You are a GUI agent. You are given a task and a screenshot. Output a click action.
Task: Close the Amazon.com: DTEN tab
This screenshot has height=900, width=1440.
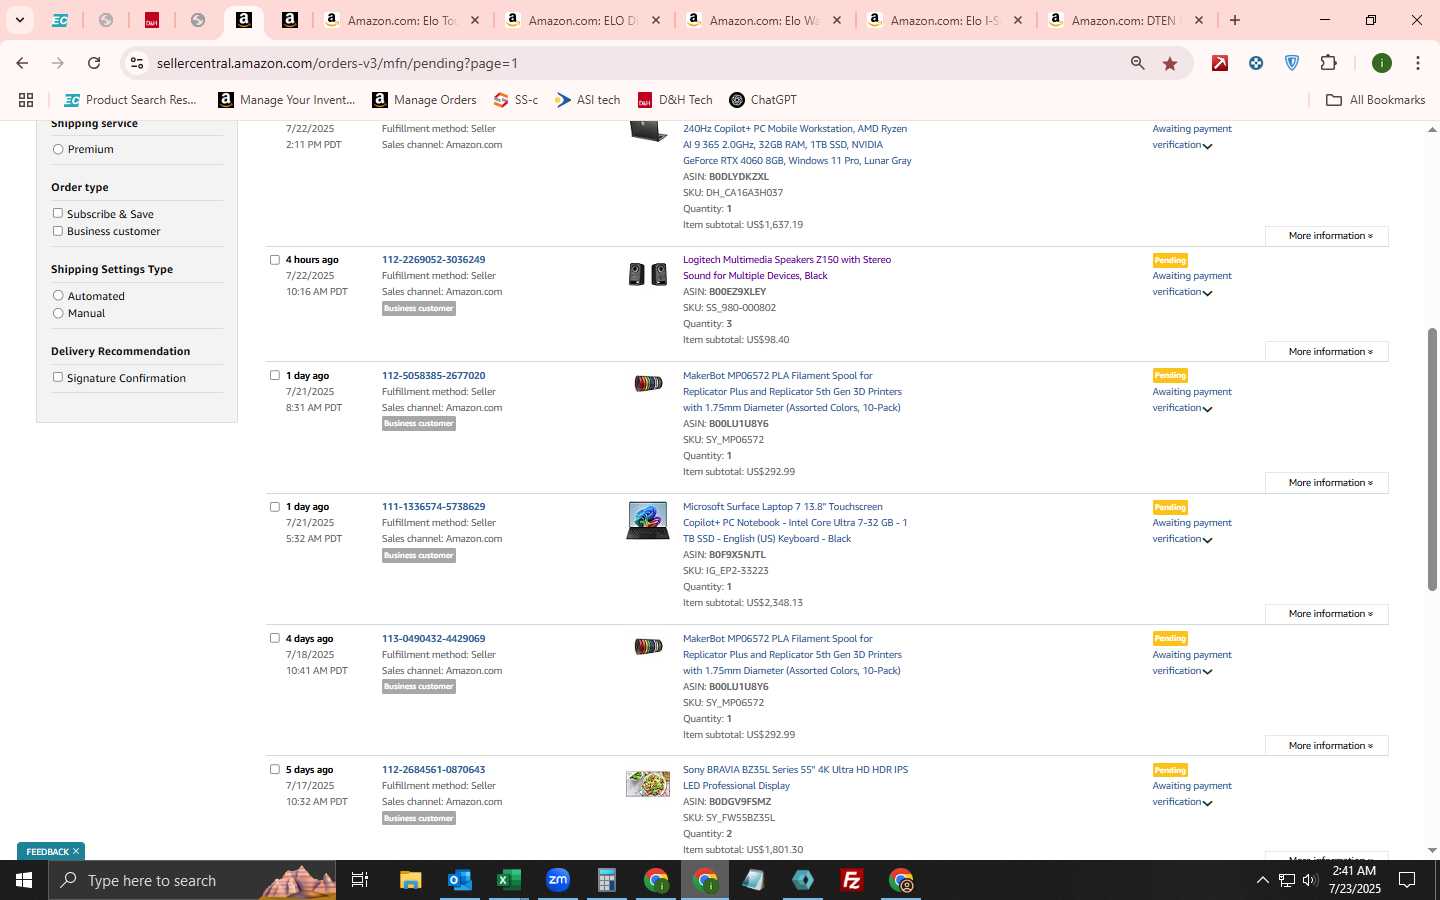1199,20
